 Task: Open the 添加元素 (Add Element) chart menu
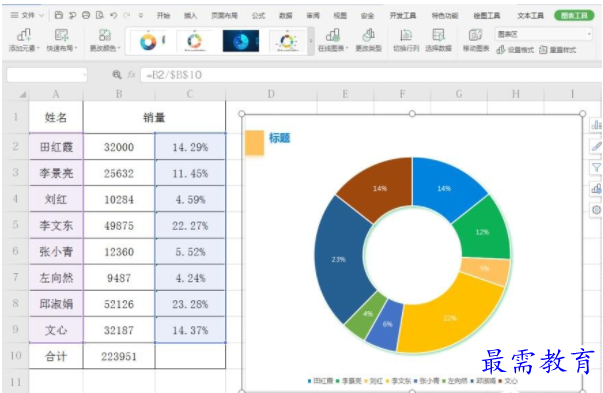(24, 40)
